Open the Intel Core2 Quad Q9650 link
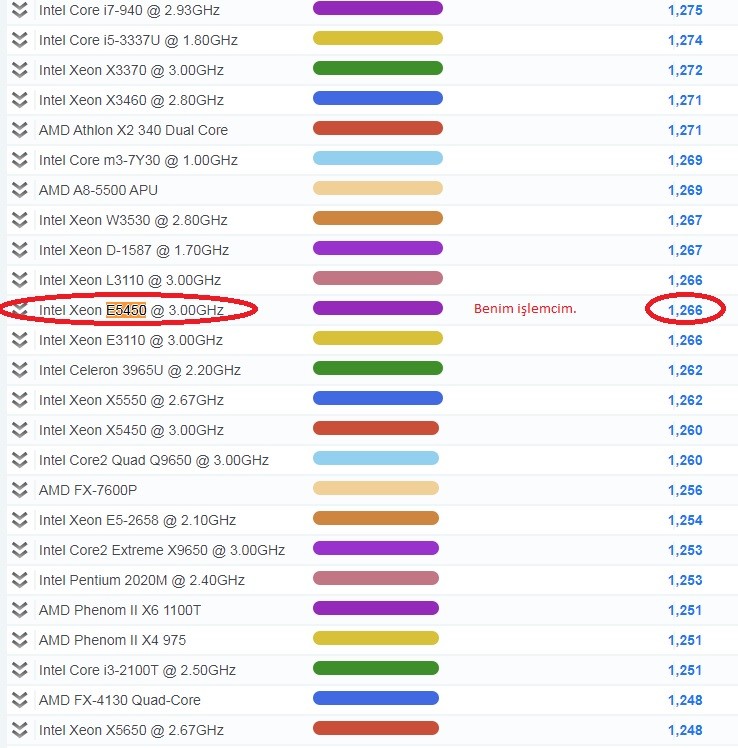 (x=154, y=460)
